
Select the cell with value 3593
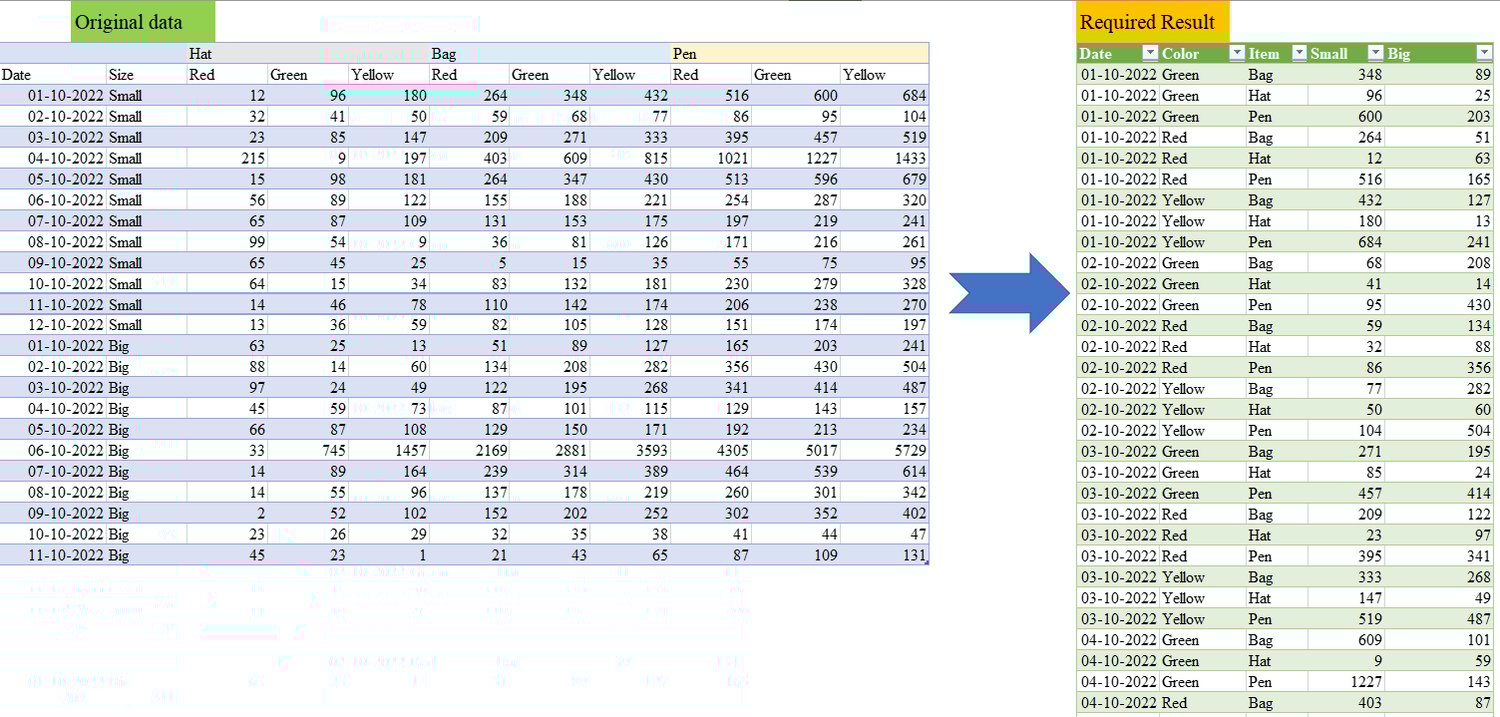click(x=630, y=450)
